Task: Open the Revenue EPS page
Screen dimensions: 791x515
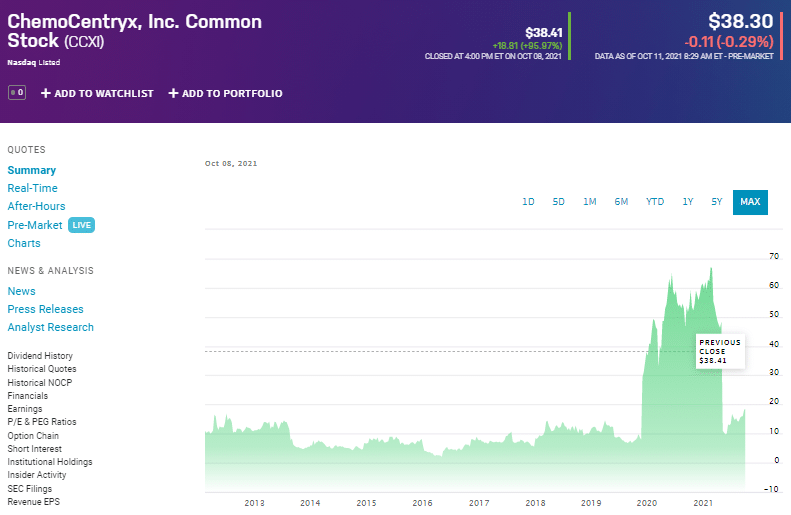Action: tap(33, 501)
